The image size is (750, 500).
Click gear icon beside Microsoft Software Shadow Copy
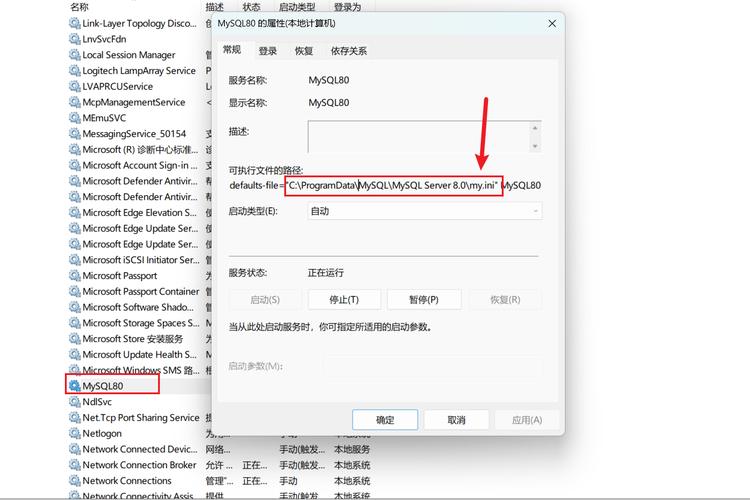coord(75,307)
